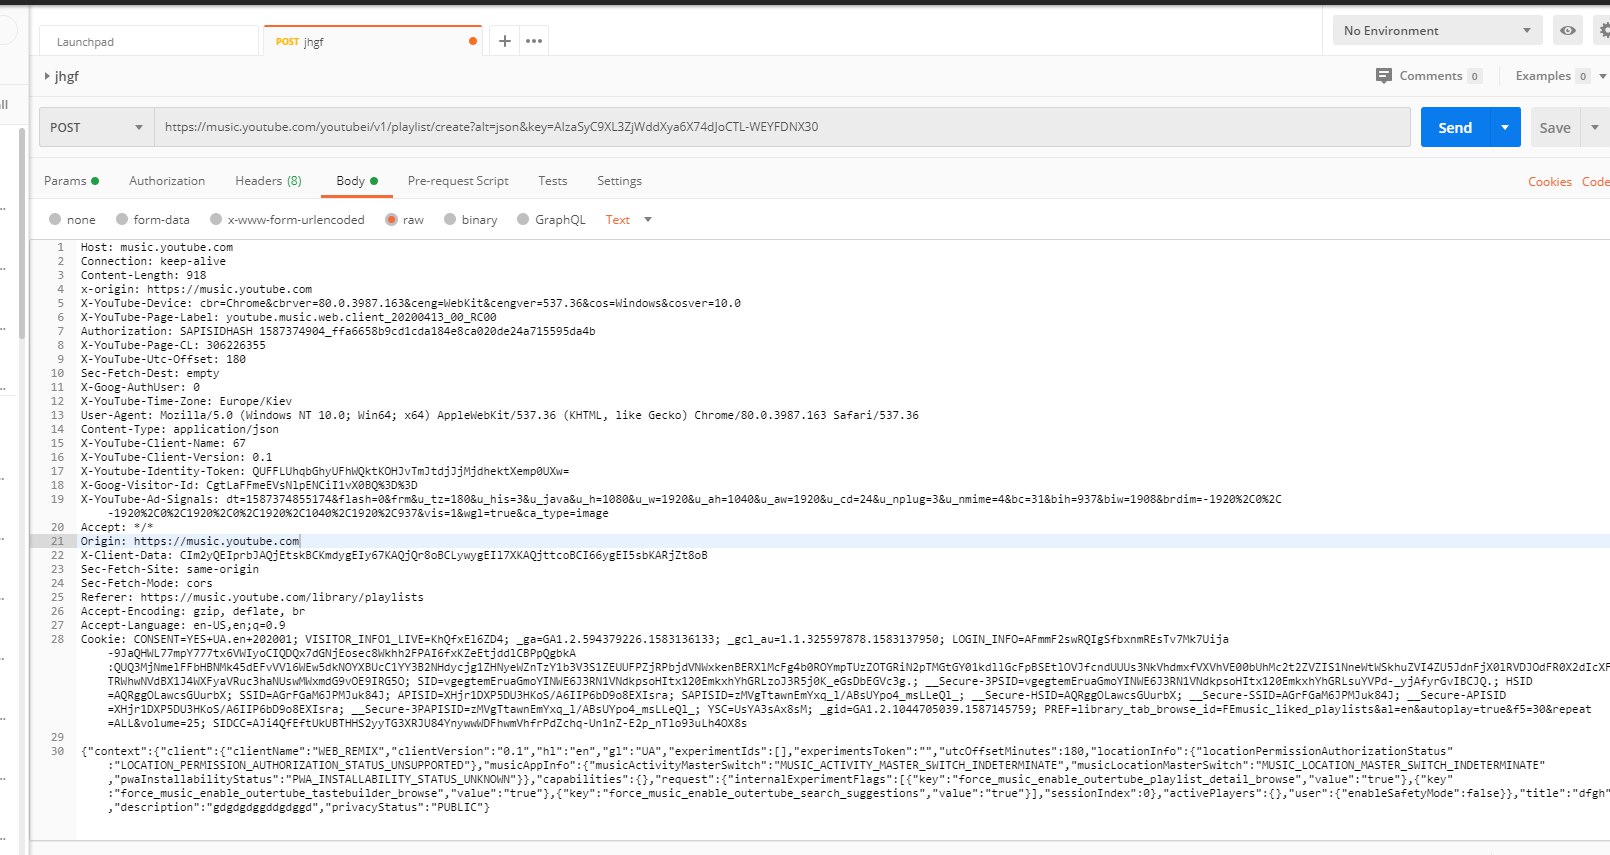
Task: Expand the jhgf request details arrow
Action: 47,76
